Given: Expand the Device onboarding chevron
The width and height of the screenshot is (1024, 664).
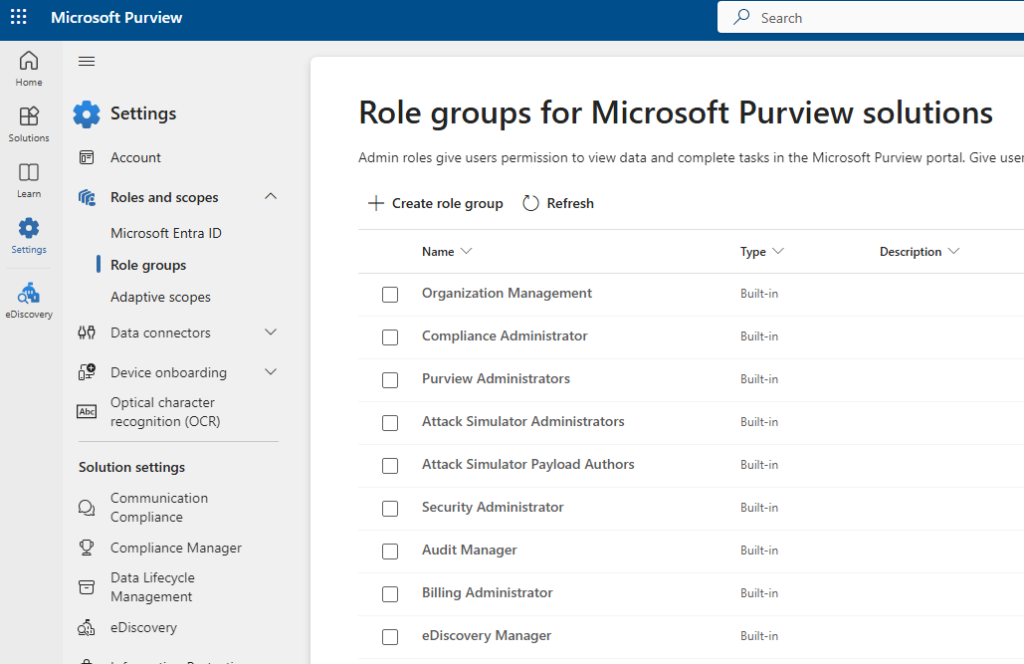Looking at the screenshot, I should coord(271,372).
